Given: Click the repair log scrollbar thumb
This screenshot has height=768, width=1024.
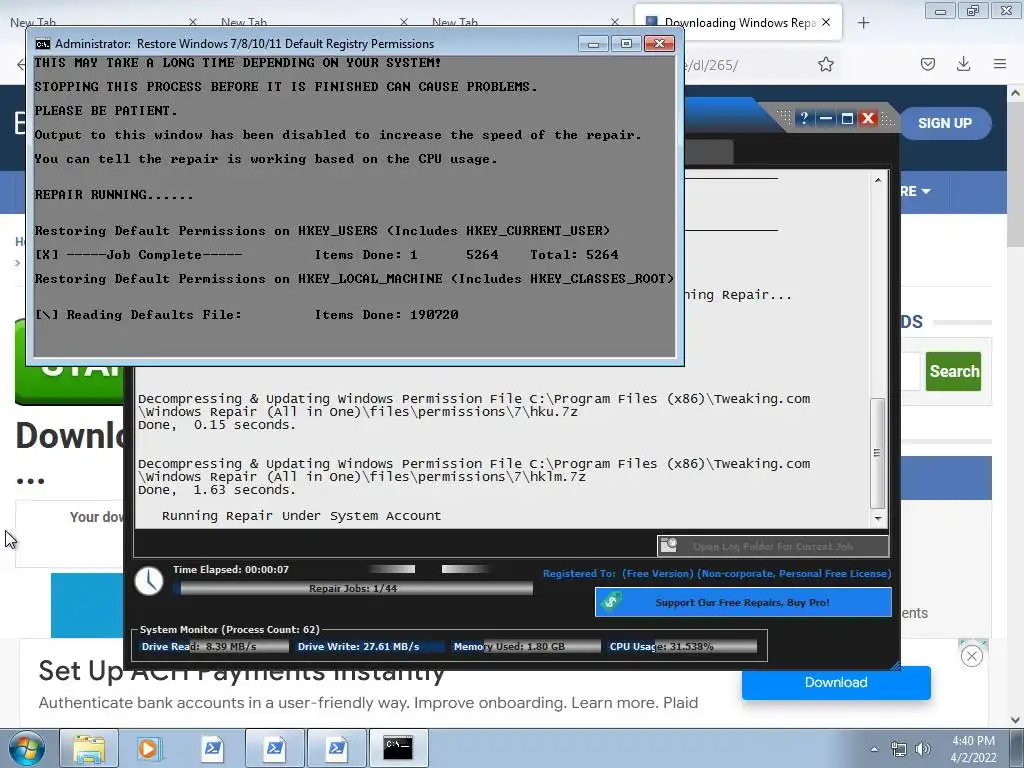Looking at the screenshot, I should [x=878, y=453].
